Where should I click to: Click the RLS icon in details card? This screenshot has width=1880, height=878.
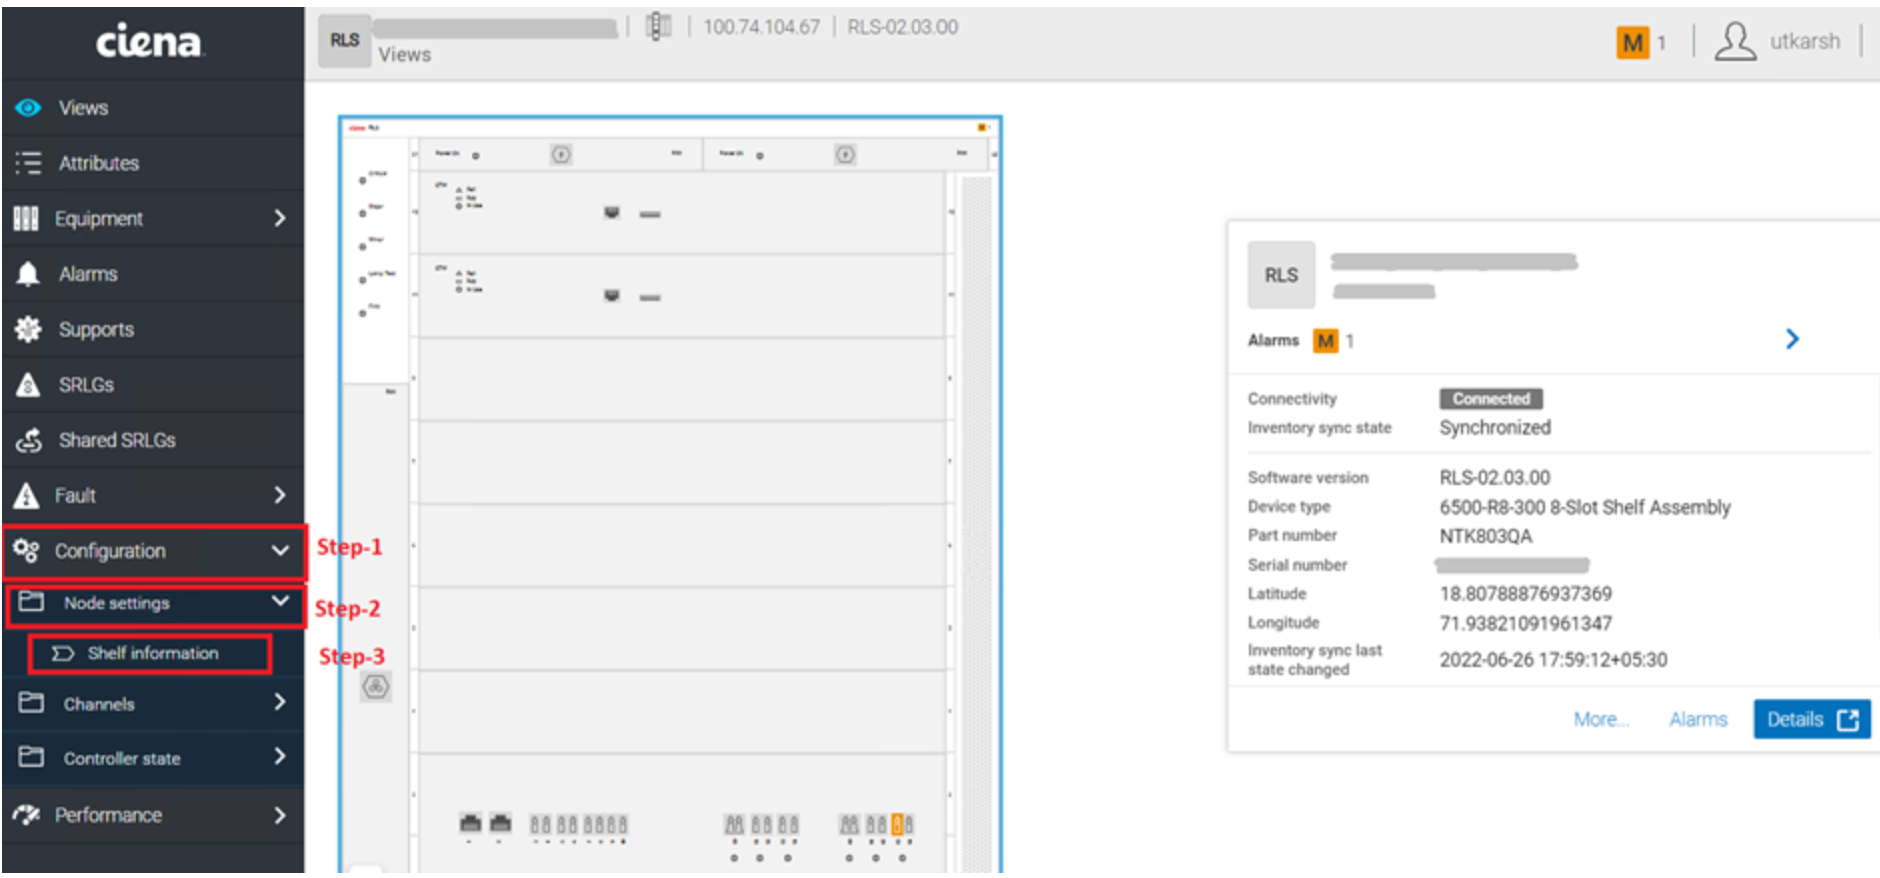tap(1281, 275)
